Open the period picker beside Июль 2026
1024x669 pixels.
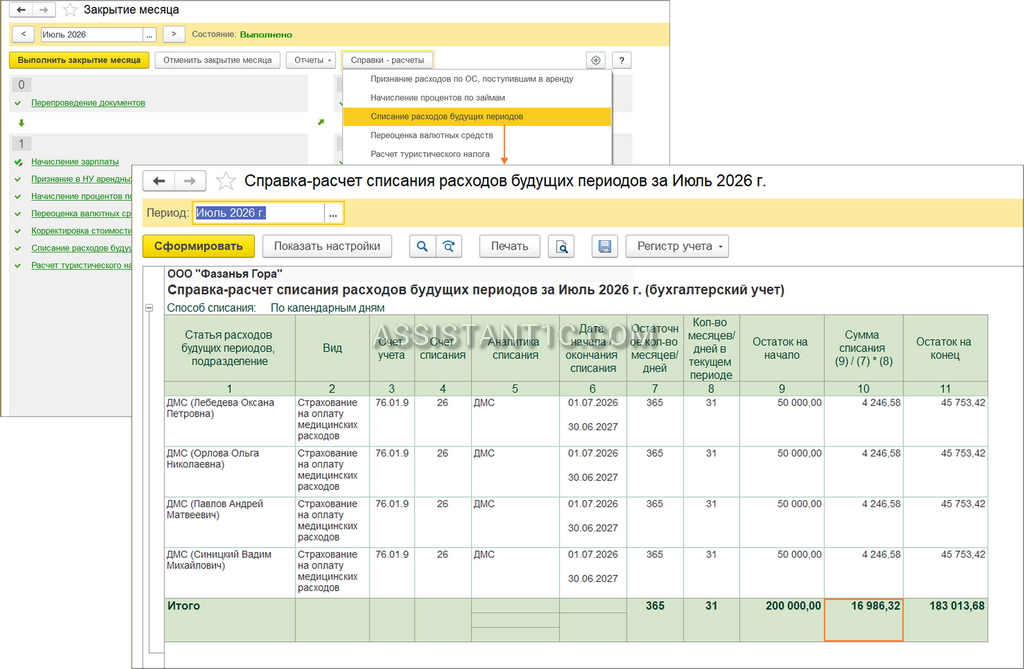coord(150,35)
